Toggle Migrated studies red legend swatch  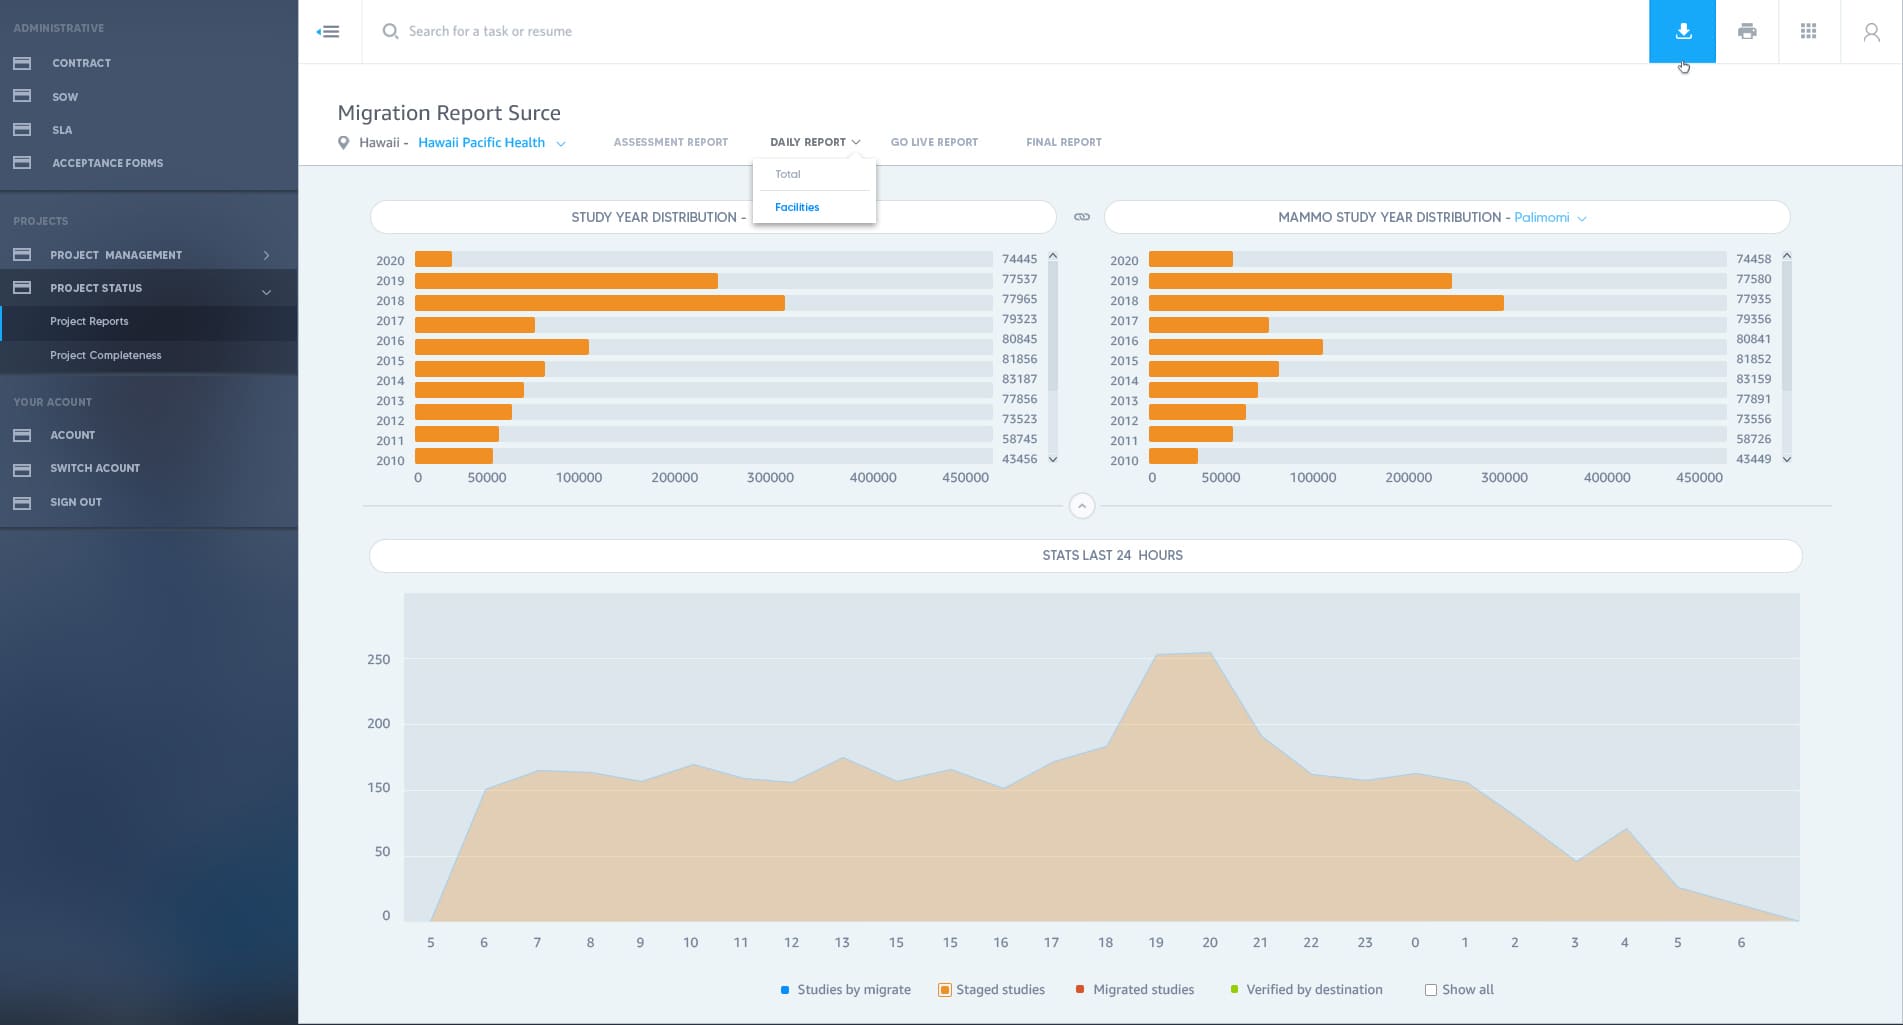[x=1080, y=990]
